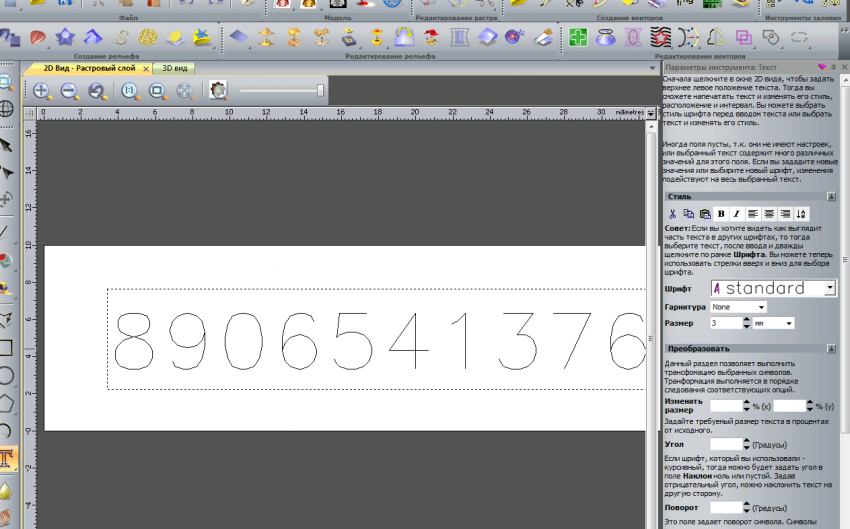Click the overlapping rectangle and circle trim icon
This screenshot has height=529, width=850.
[x=771, y=37]
